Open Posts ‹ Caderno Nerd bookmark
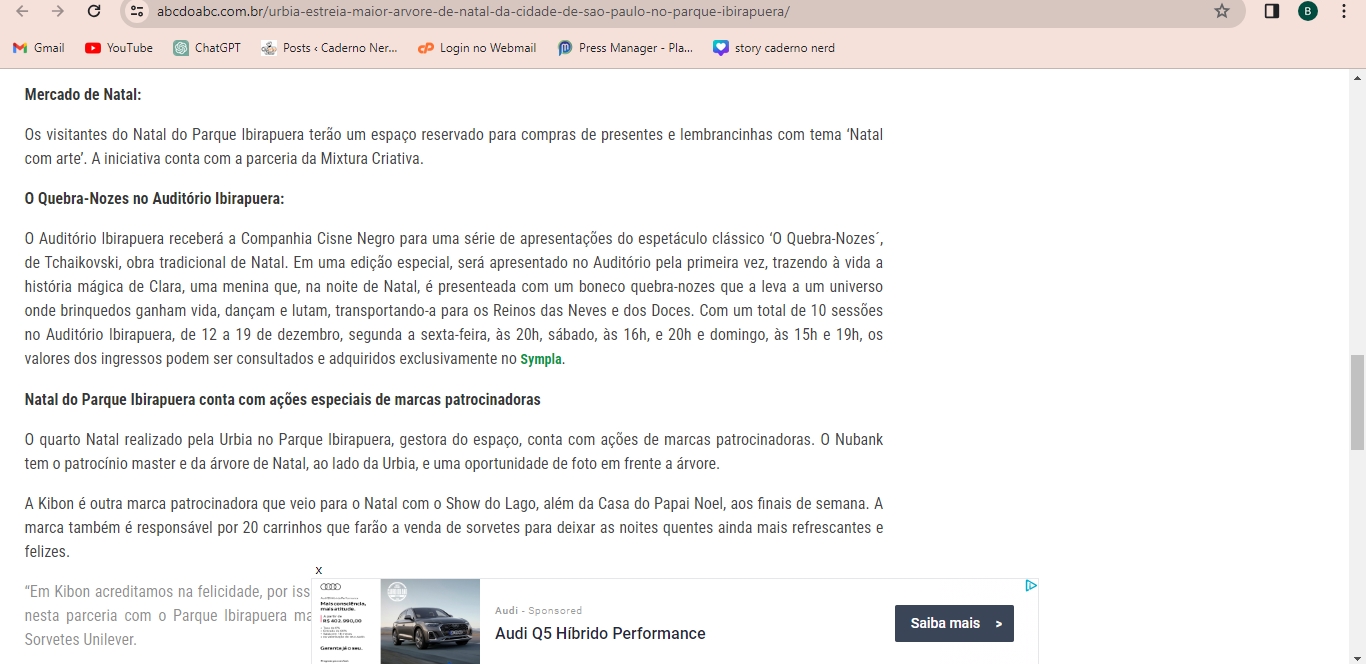 (x=329, y=48)
